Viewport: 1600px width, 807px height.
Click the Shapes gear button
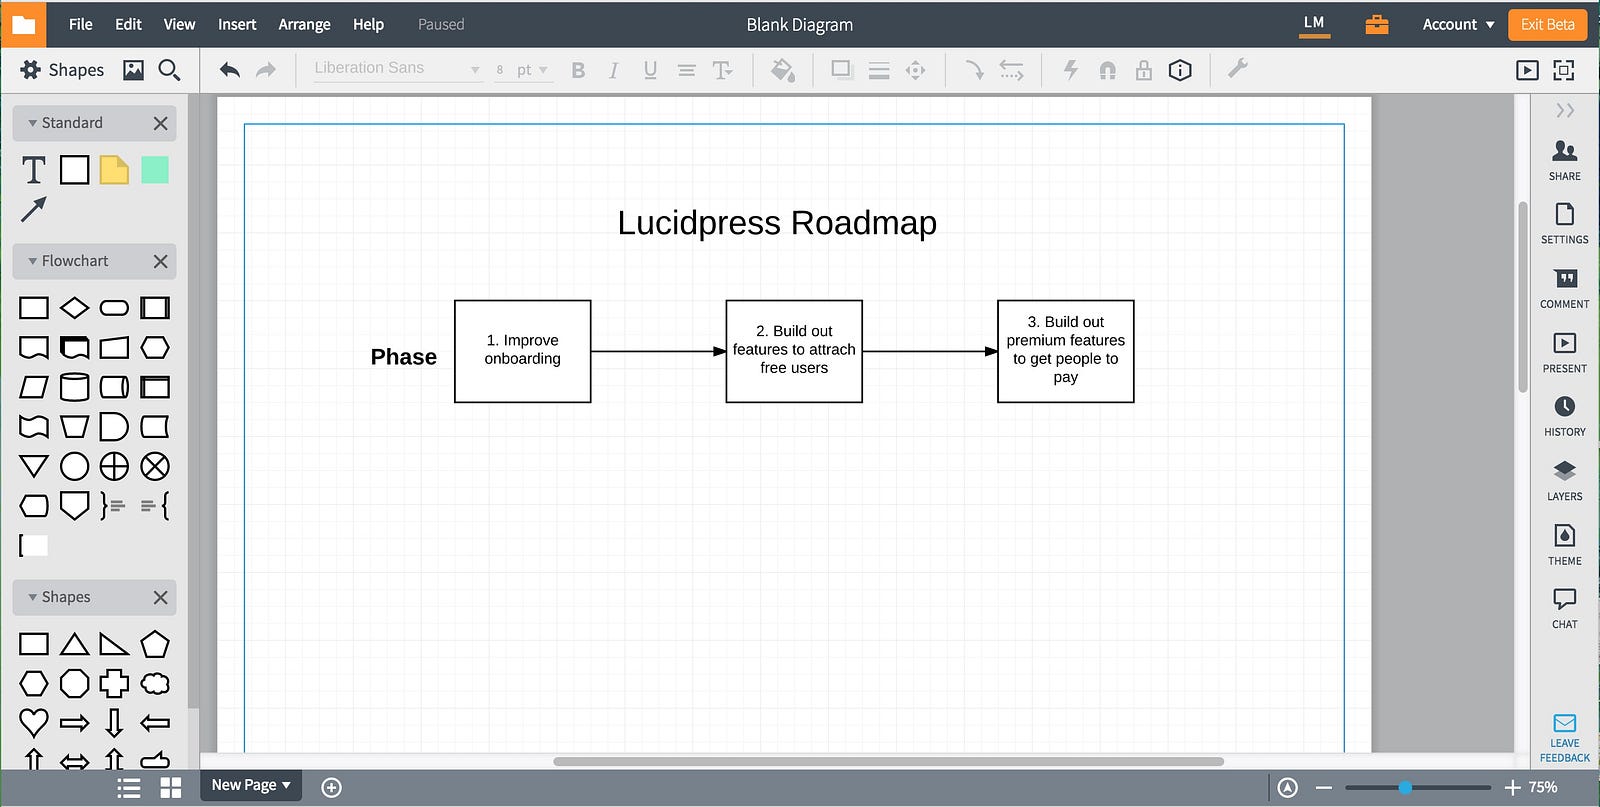[x=62, y=70]
